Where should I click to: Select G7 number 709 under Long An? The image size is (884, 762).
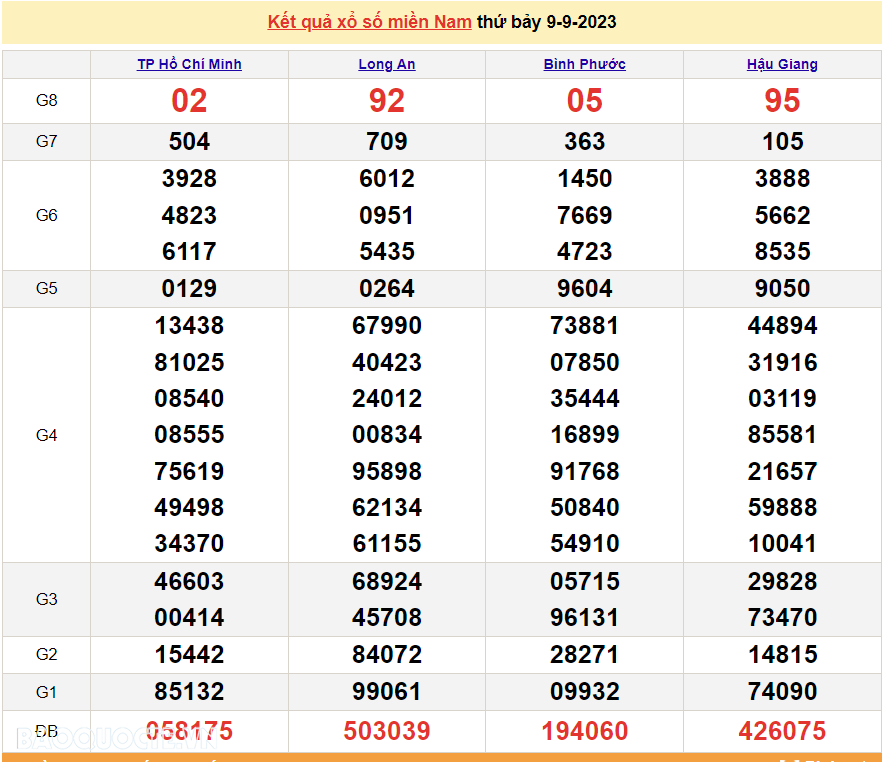click(x=387, y=141)
